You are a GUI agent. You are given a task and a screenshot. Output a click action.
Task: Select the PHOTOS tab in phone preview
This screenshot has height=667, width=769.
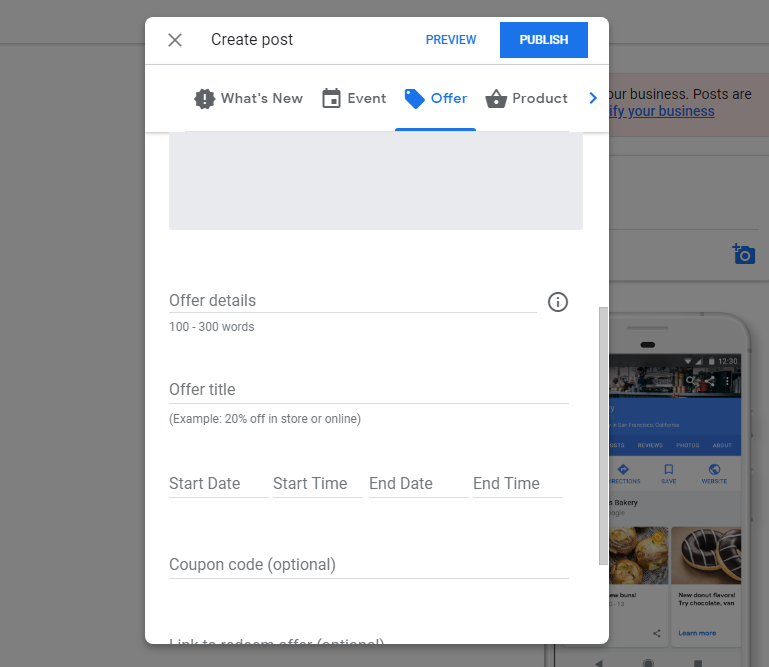pyautogui.click(x=688, y=445)
